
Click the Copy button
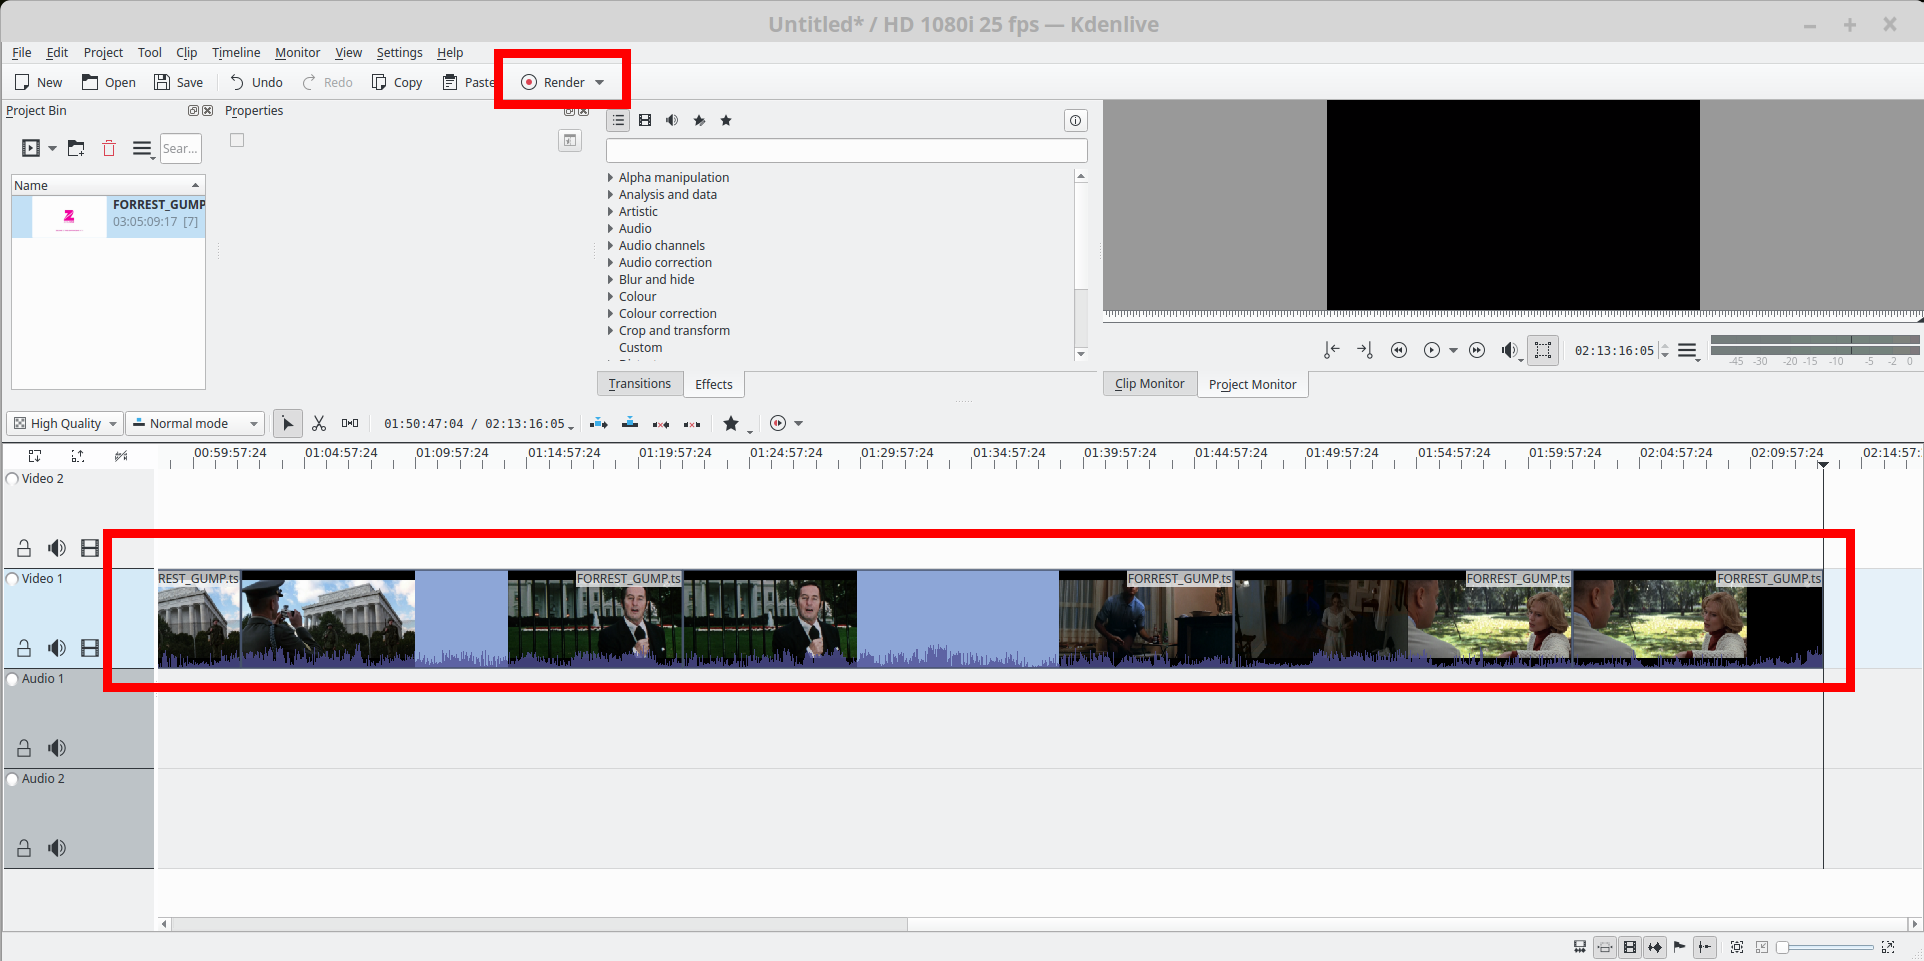pyautogui.click(x=397, y=83)
